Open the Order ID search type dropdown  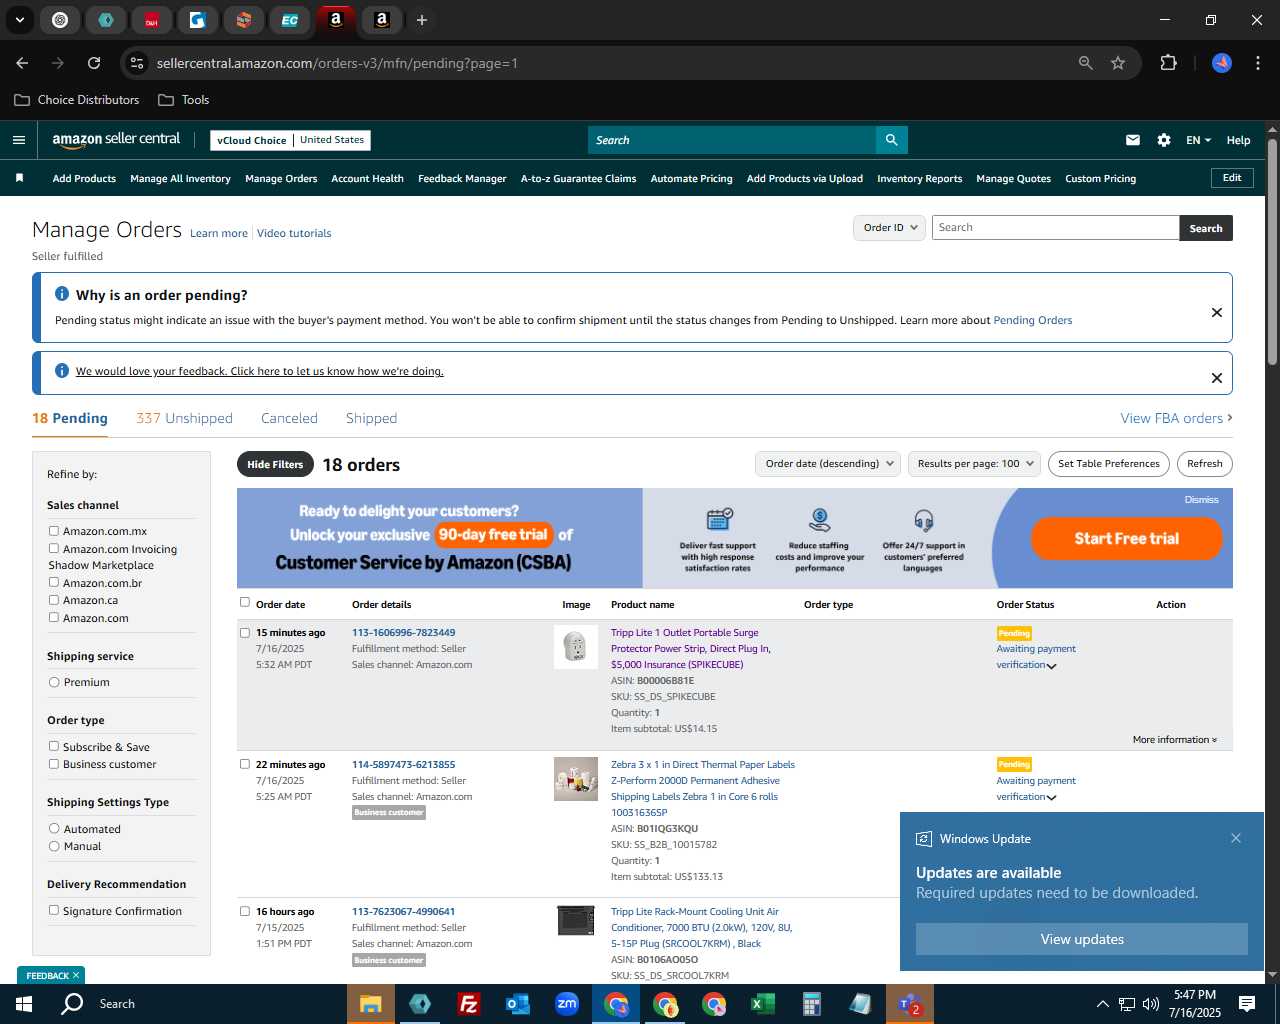[890, 228]
